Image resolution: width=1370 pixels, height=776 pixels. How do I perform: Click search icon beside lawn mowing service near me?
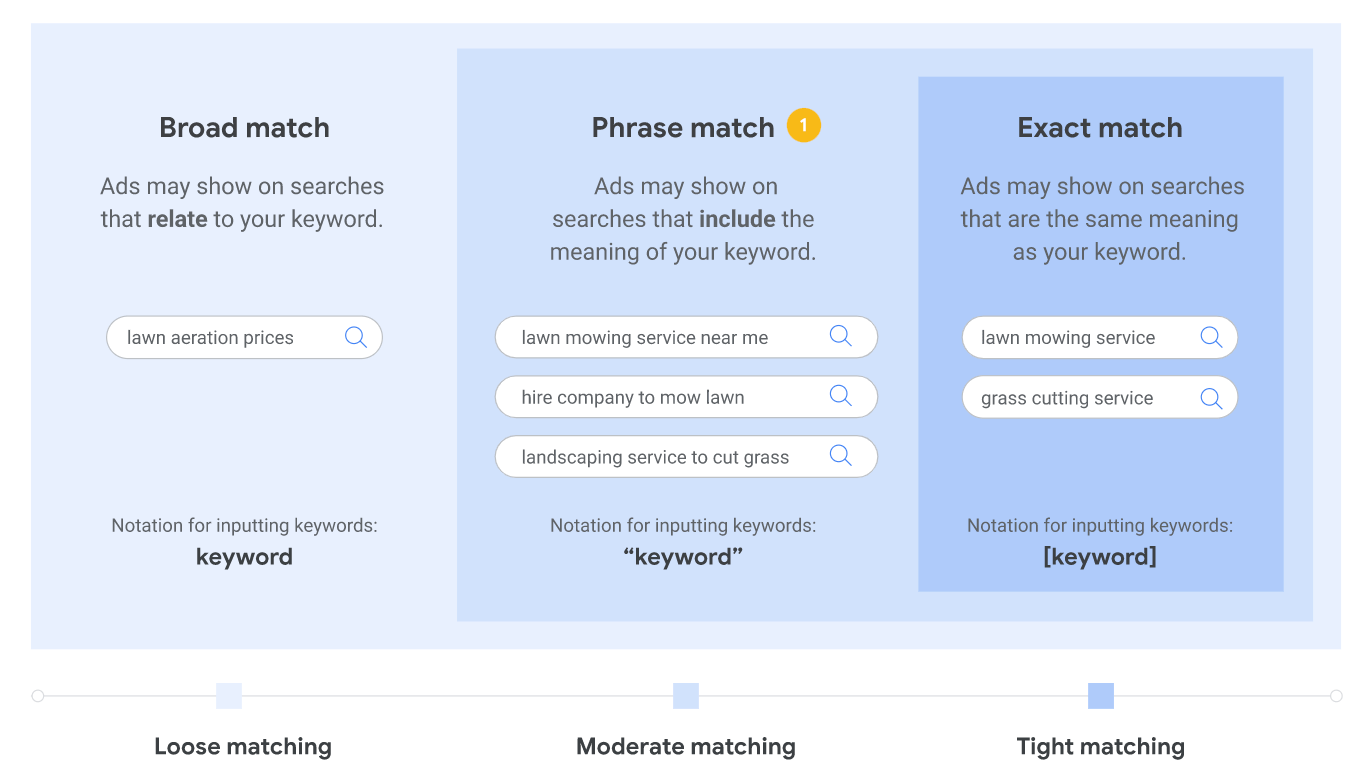click(x=840, y=336)
